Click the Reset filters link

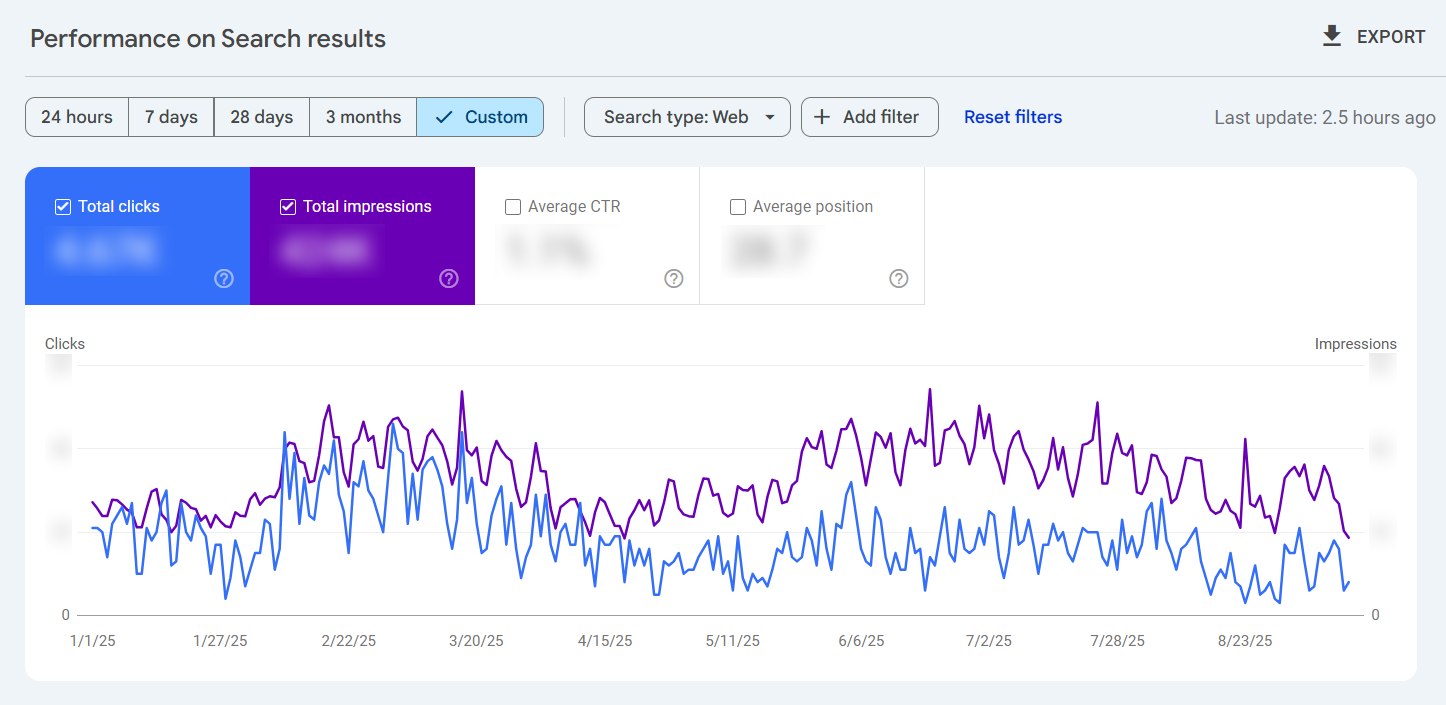click(1013, 117)
